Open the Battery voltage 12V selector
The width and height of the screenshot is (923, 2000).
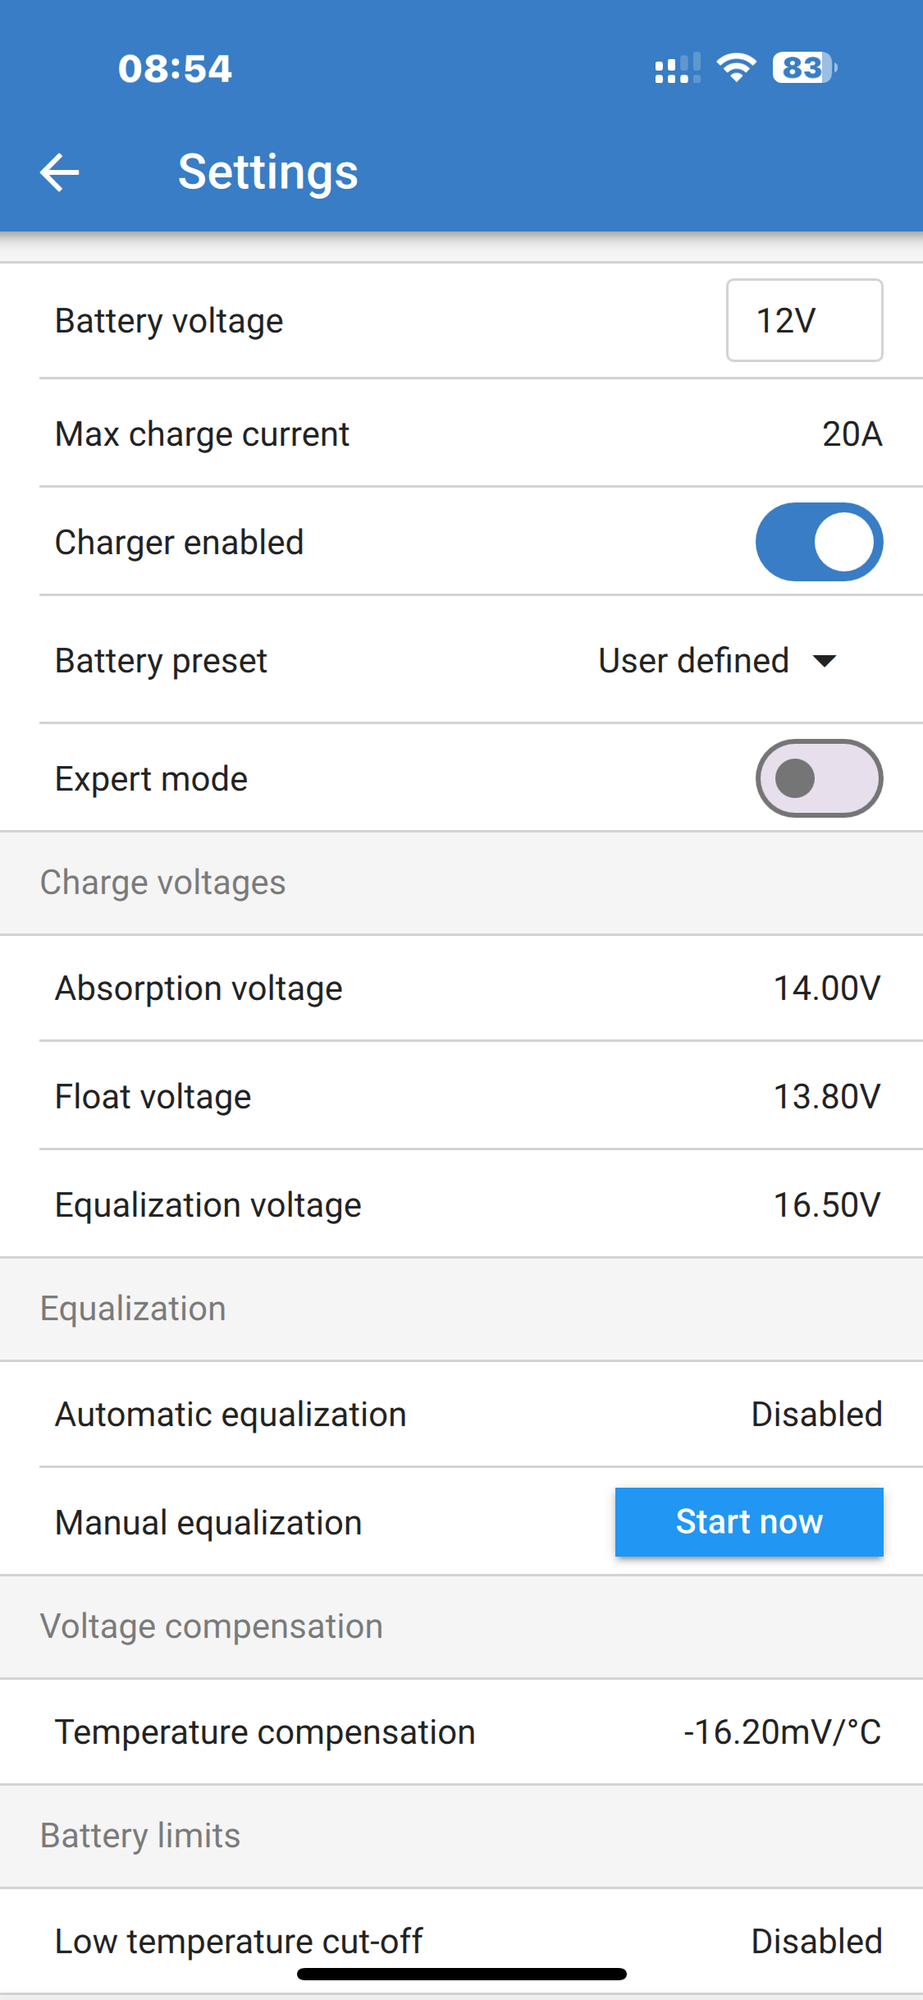pyautogui.click(x=804, y=321)
